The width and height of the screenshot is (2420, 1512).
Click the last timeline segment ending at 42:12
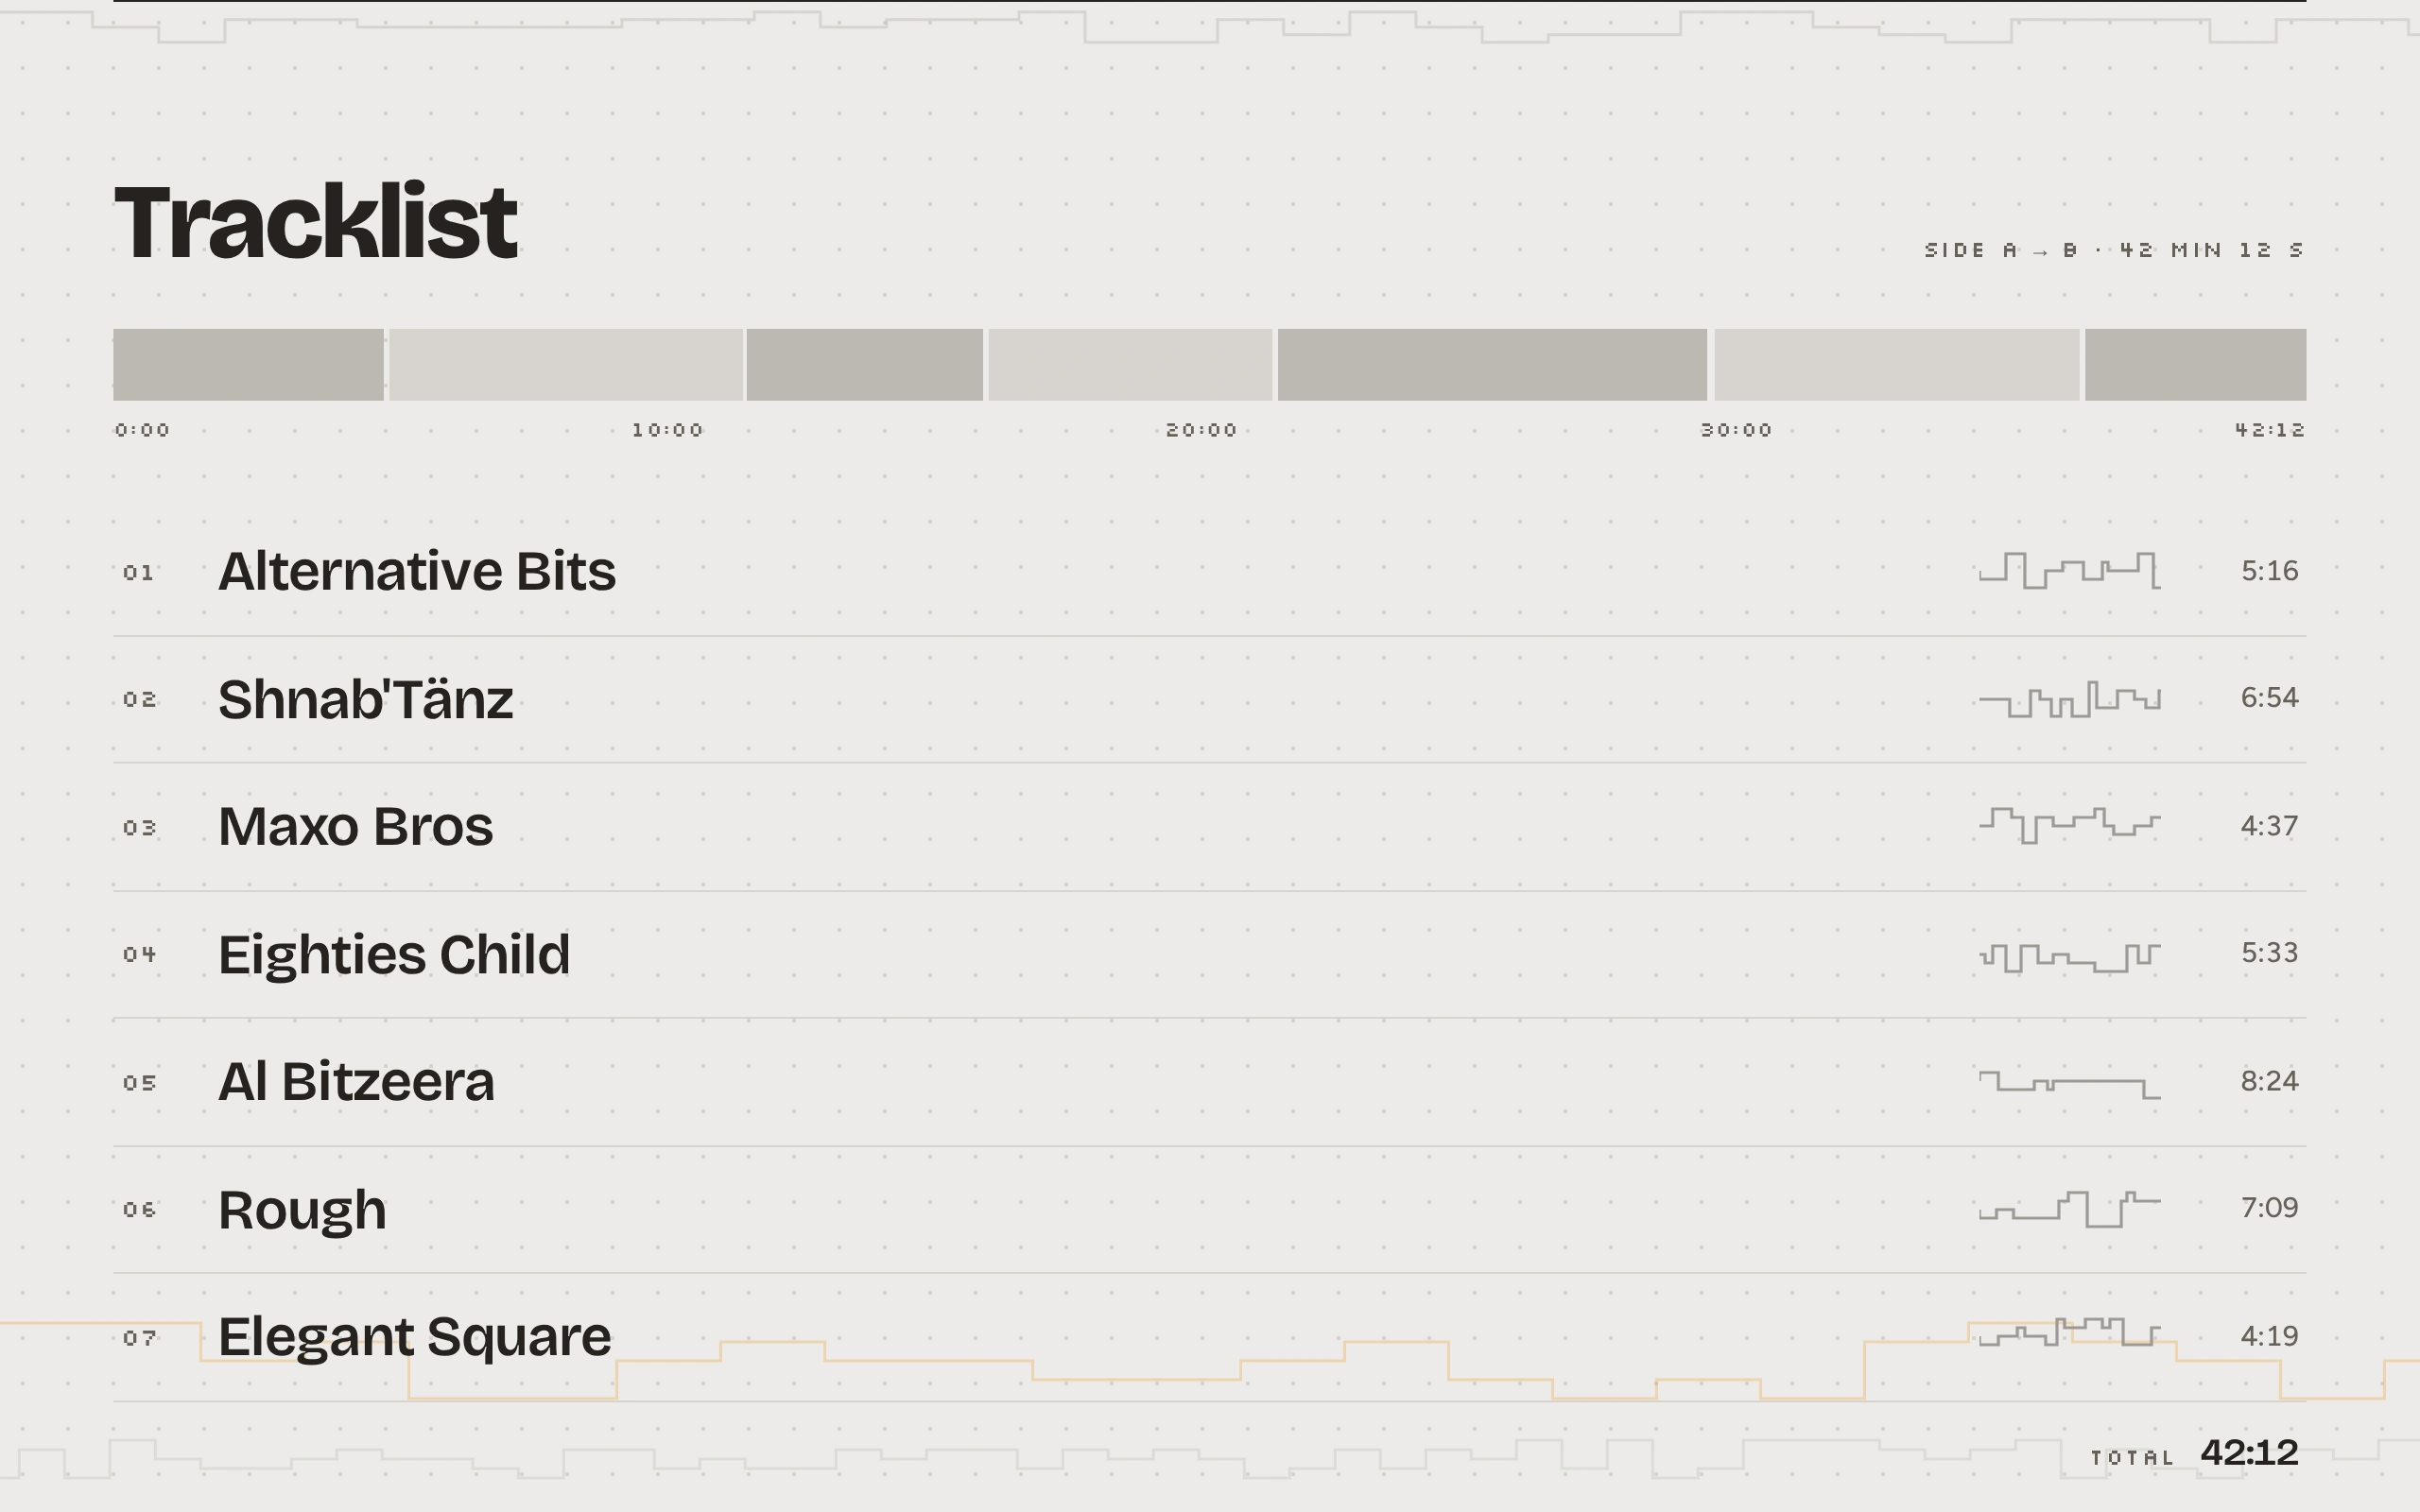(x=2195, y=364)
